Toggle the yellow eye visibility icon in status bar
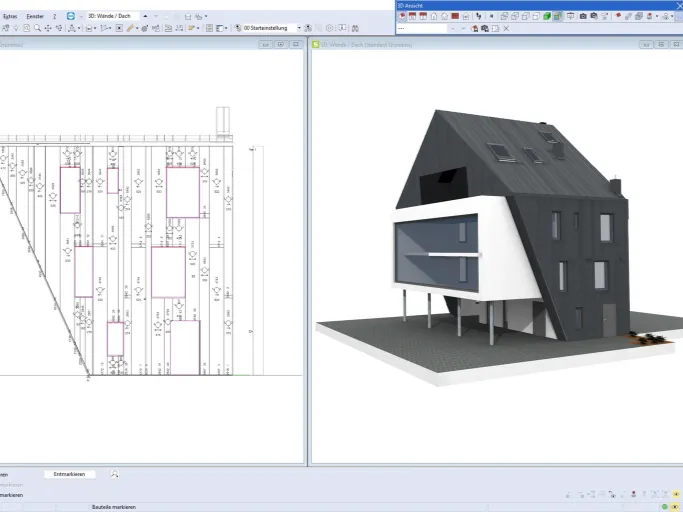 [676, 495]
